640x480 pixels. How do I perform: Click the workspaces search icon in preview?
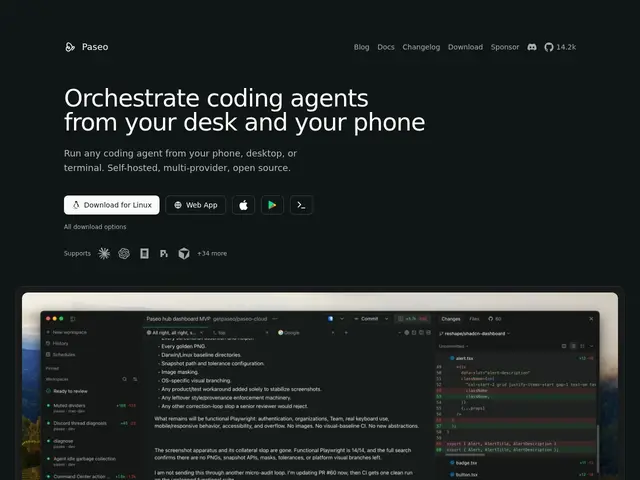[x=124, y=379]
